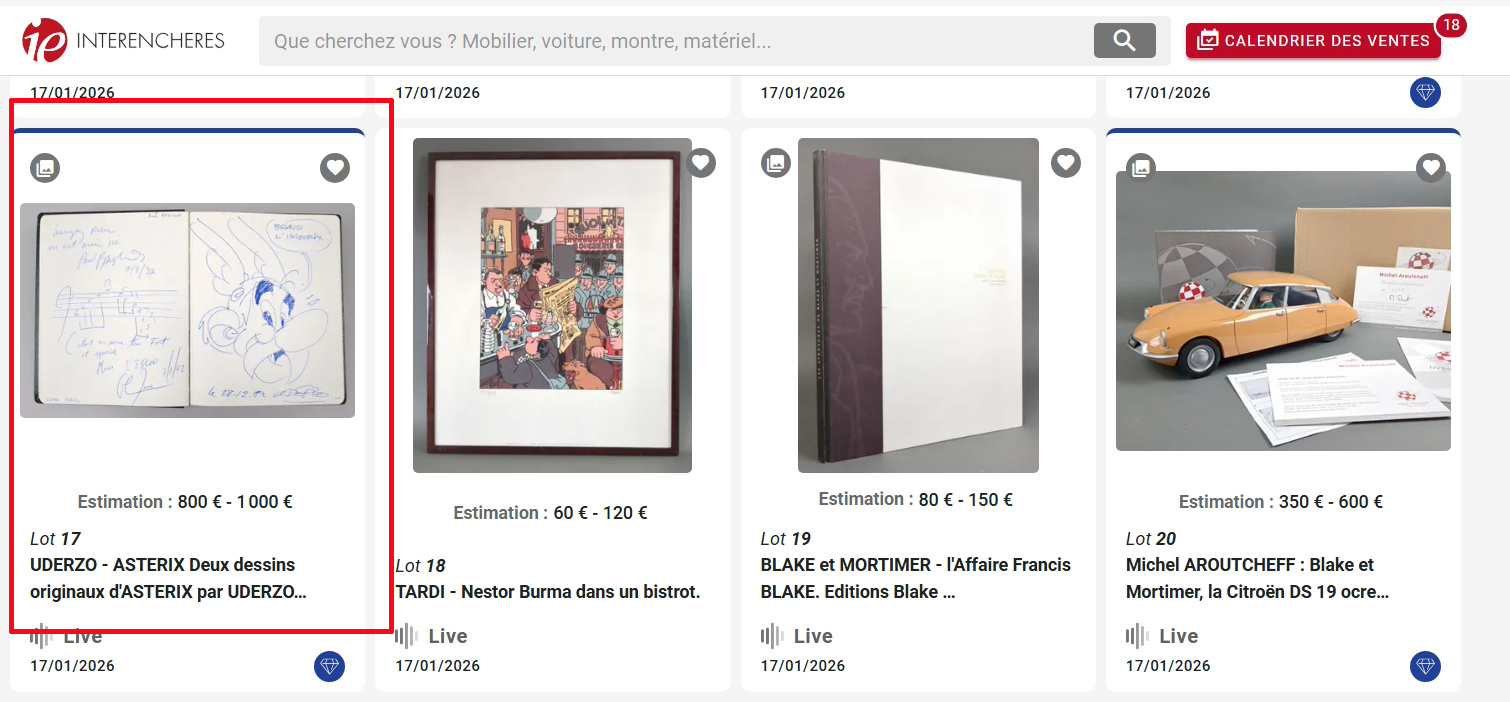The image size is (1510, 702).
Task: Click the diamond badge on Lot 17 card
Action: click(329, 666)
